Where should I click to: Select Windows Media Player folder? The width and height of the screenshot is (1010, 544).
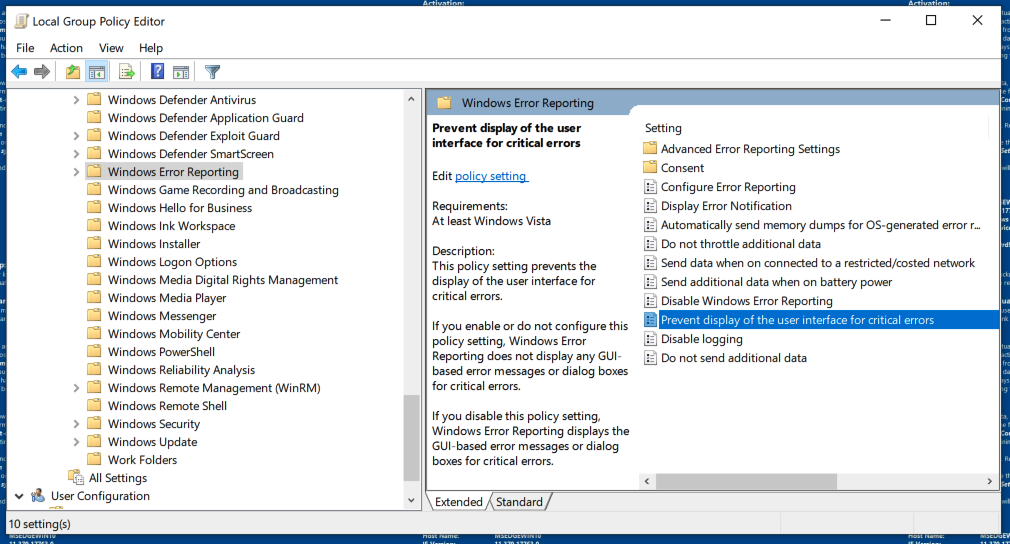[x=167, y=298]
